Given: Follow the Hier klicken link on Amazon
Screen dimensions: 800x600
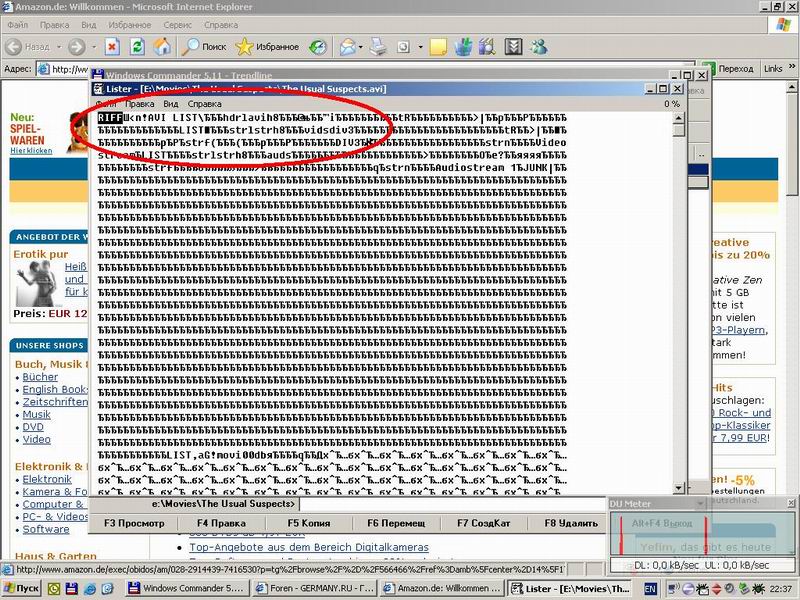Looking at the screenshot, I should [31, 151].
